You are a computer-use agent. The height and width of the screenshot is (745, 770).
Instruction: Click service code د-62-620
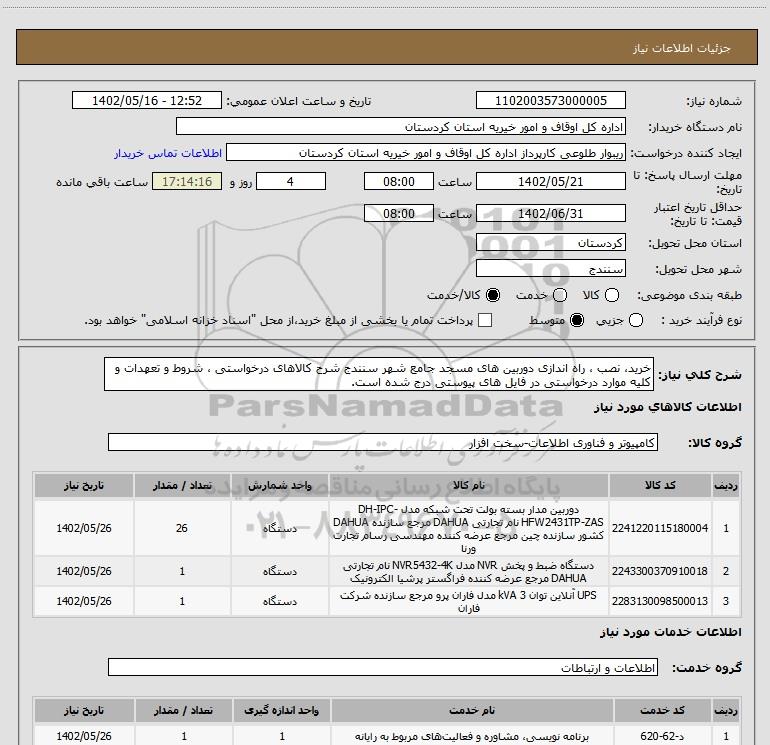662,736
